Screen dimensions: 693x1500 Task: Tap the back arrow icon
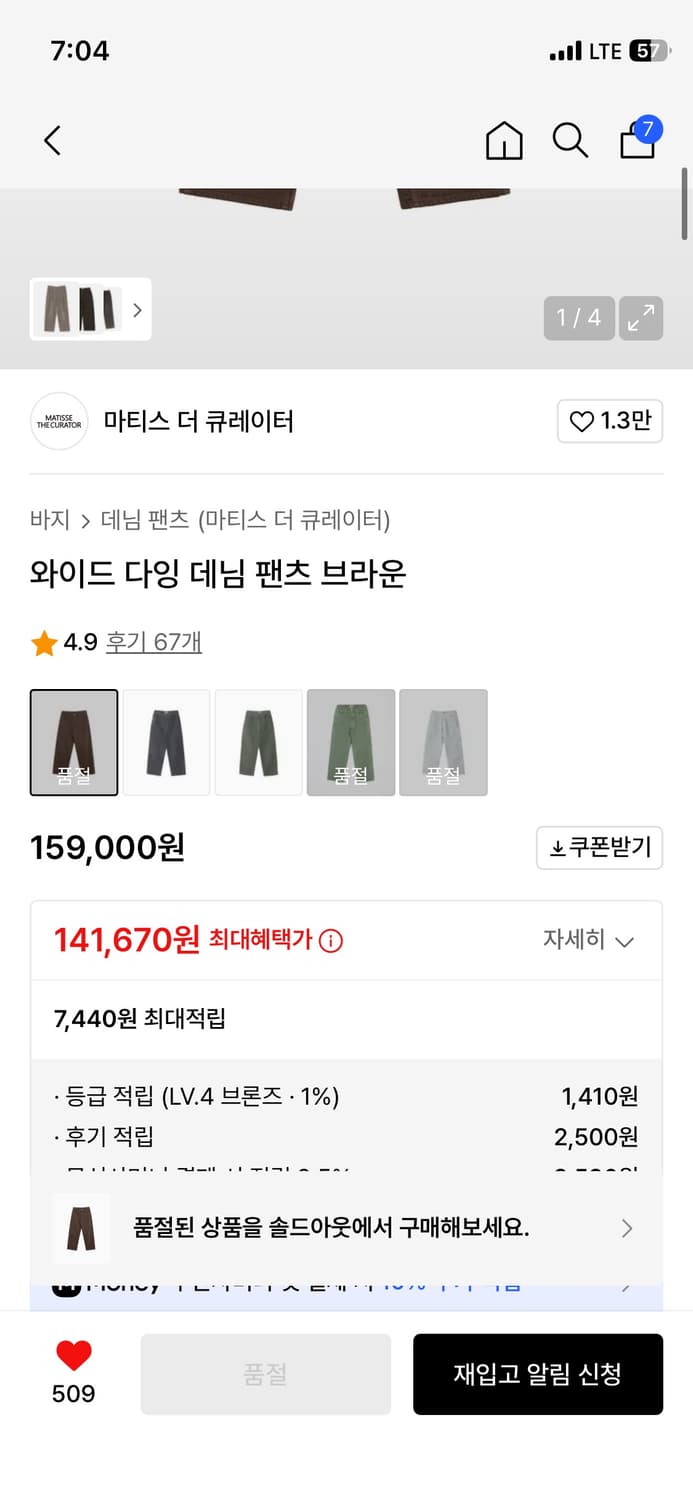click(53, 140)
